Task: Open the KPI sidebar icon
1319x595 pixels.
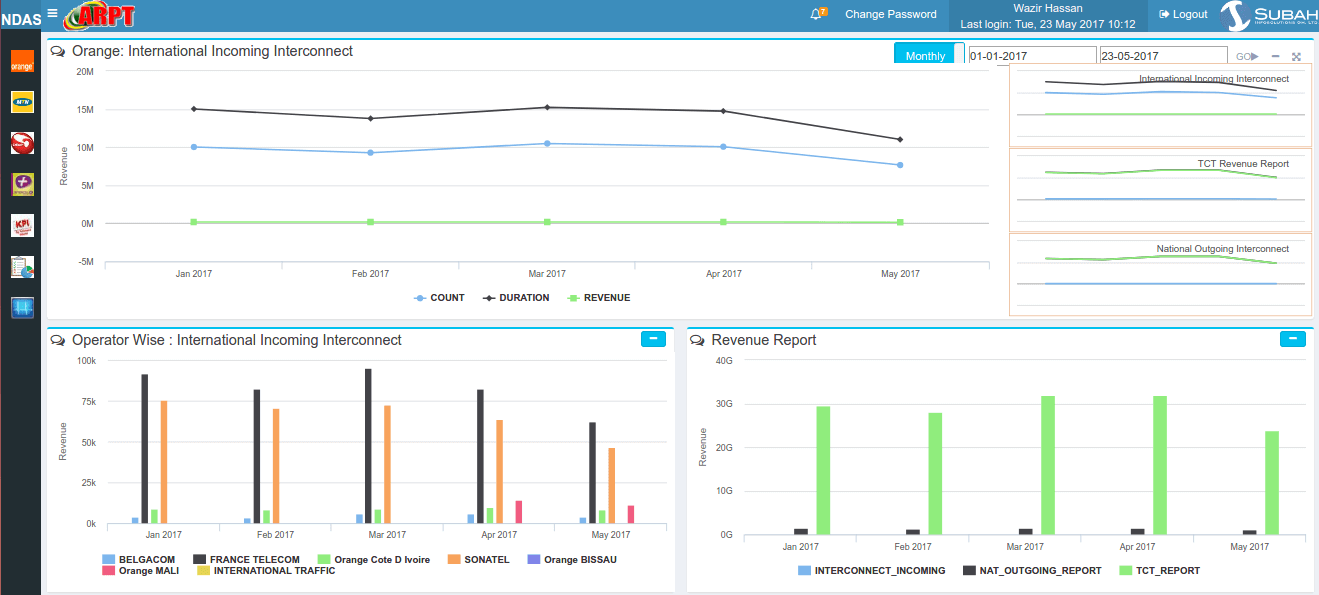Action: pos(22,225)
